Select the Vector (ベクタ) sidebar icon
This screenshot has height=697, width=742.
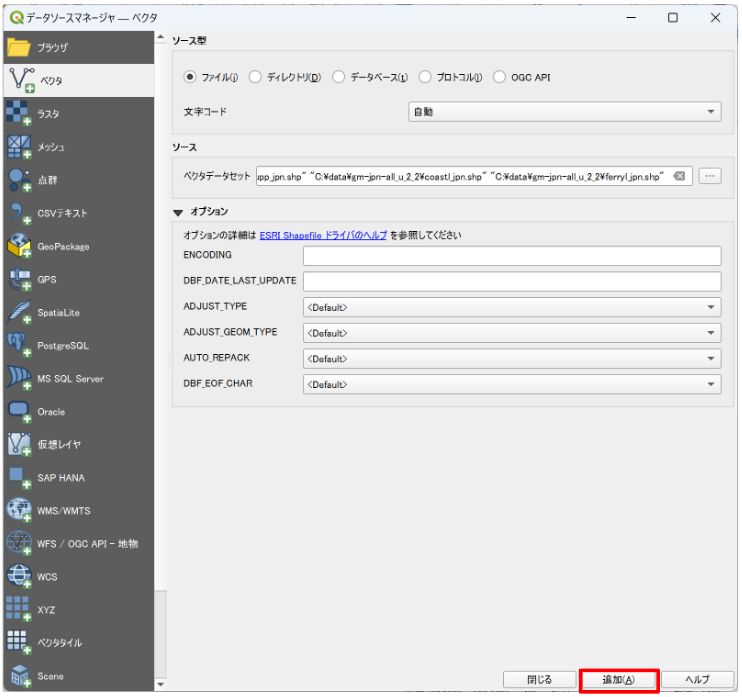coord(21,80)
